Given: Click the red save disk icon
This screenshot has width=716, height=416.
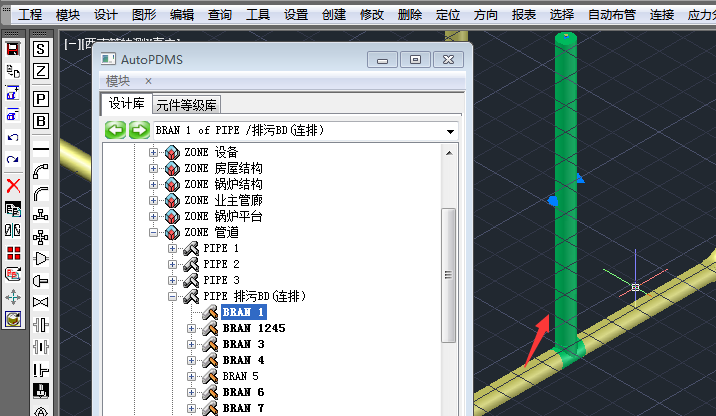Looking at the screenshot, I should pyautogui.click(x=13, y=48).
